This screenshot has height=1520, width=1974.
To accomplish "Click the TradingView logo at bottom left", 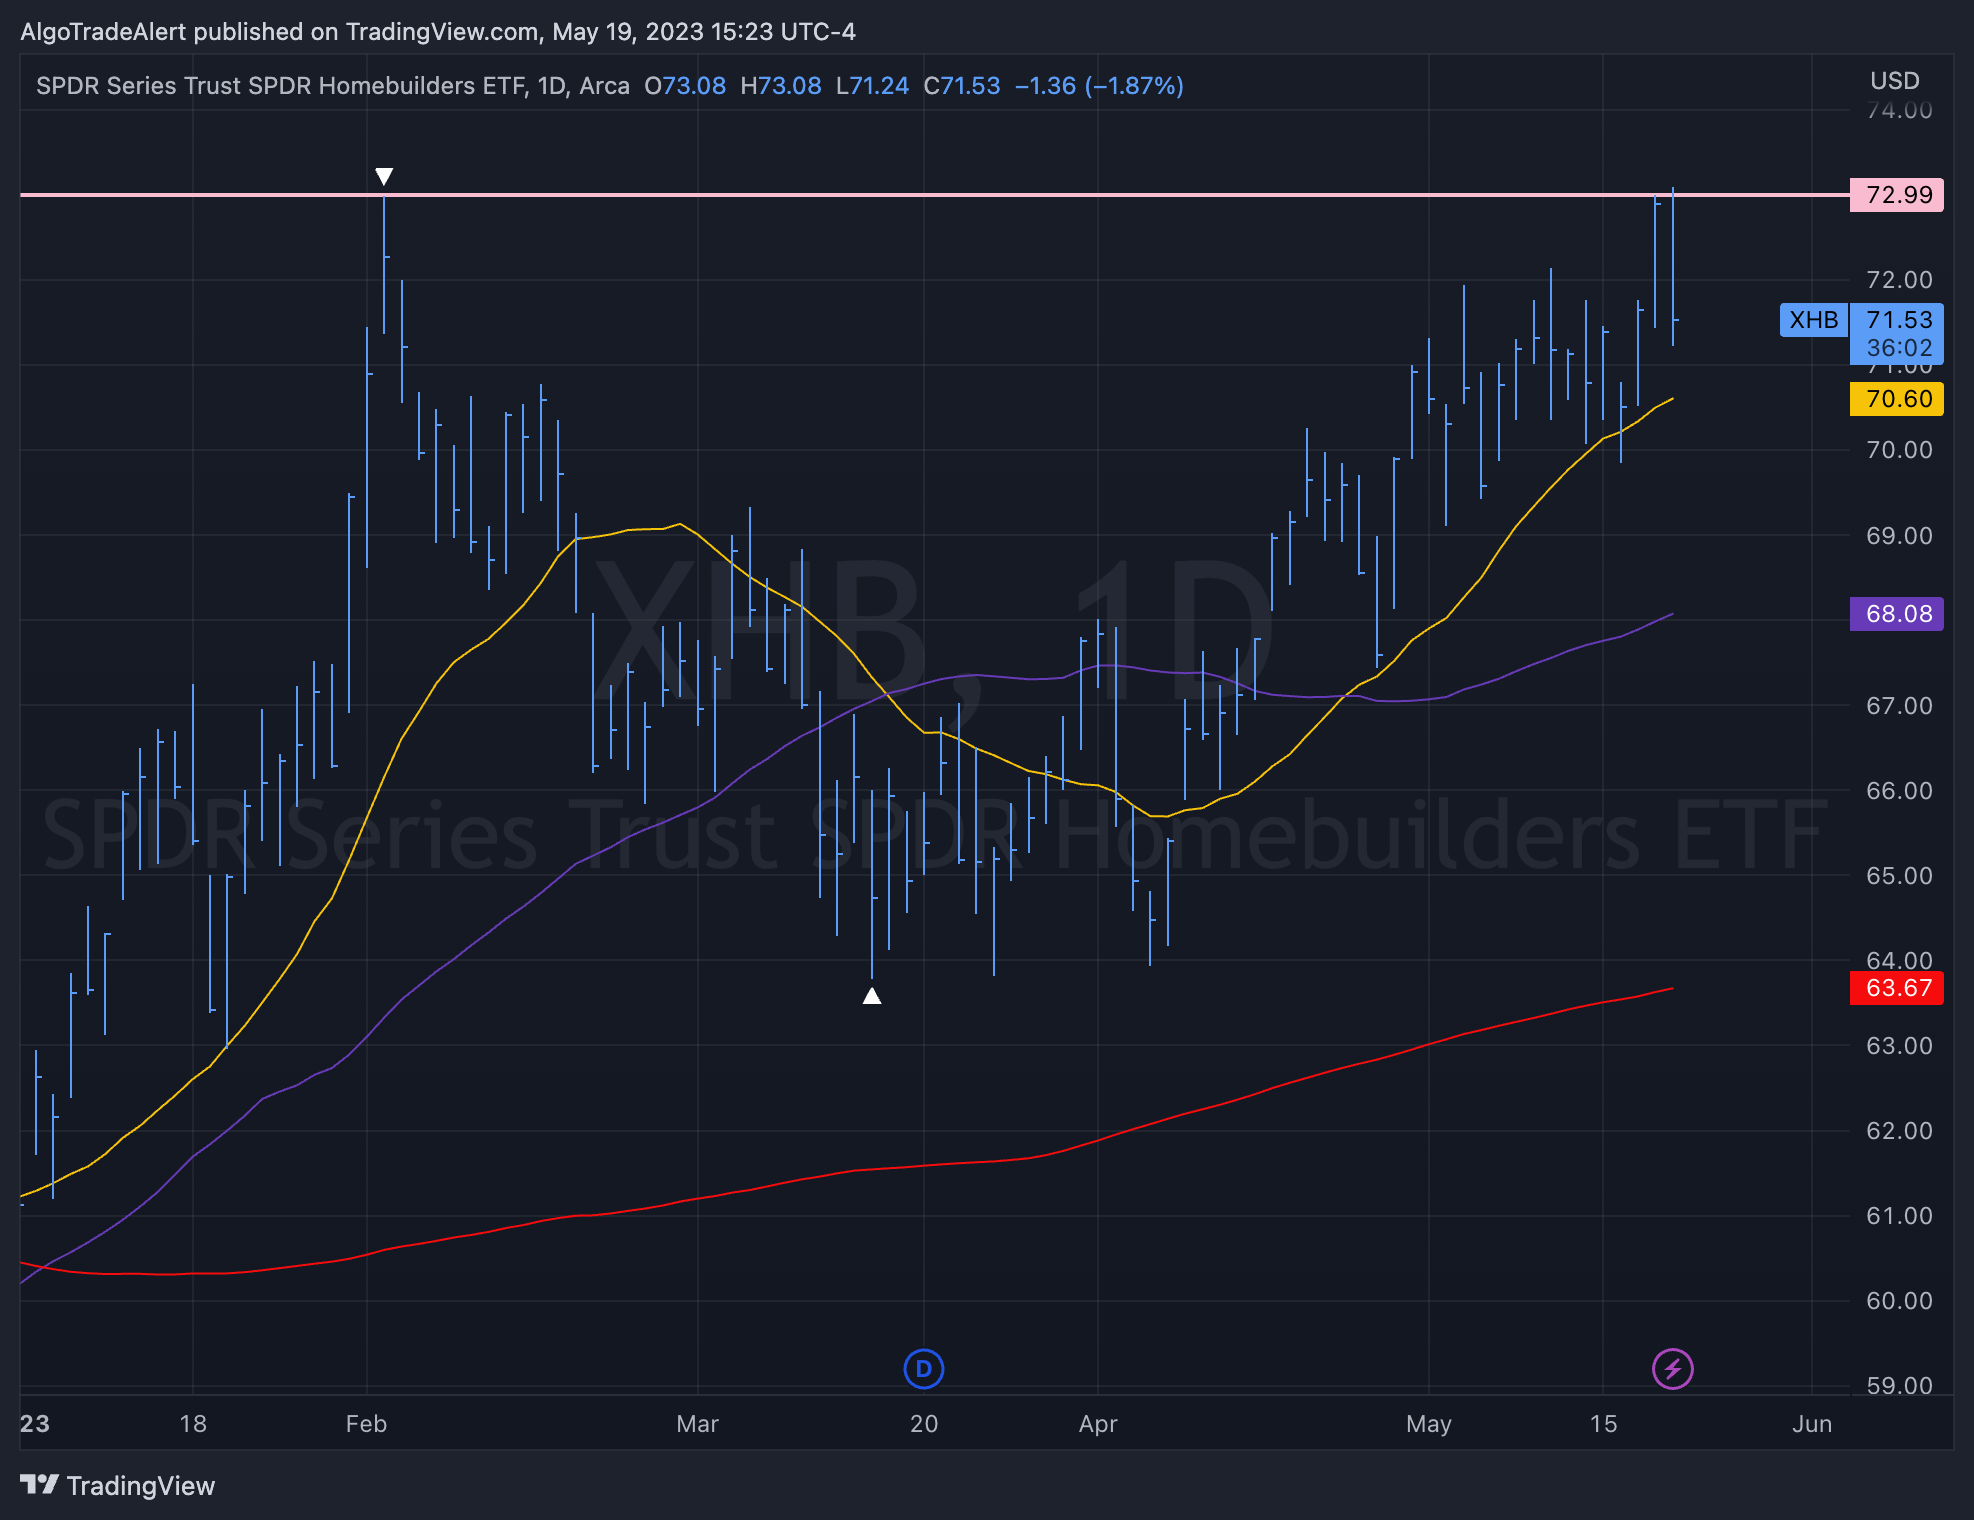I will 118,1486.
